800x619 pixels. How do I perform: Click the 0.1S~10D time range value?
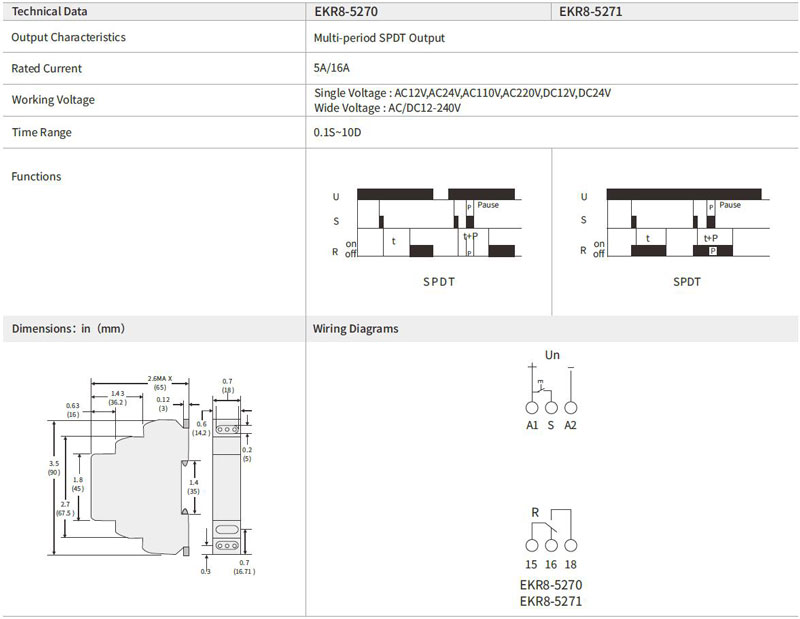[x=337, y=133]
